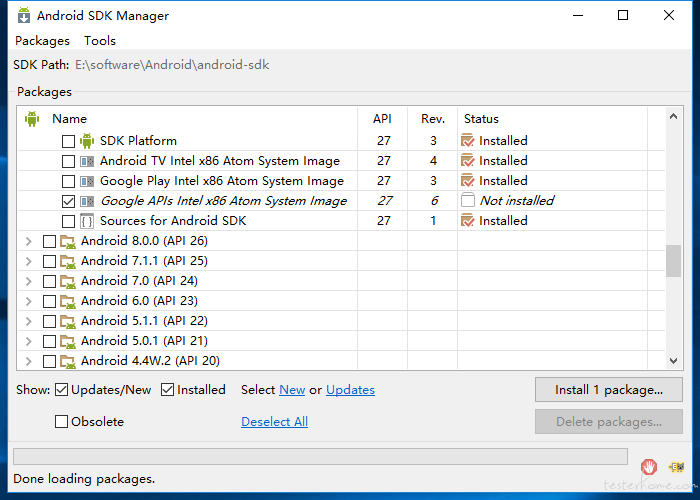Open the Tools menu
Image resolution: width=700 pixels, height=500 pixels.
[x=100, y=41]
